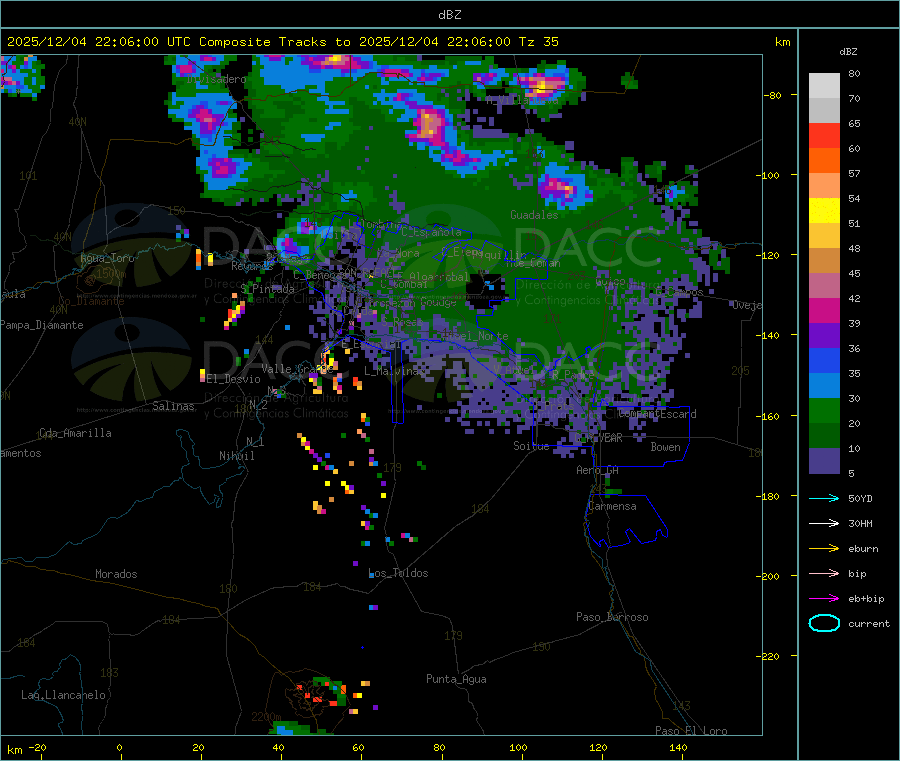
Task: Select the pink bip arrow icon
Action: point(824,573)
